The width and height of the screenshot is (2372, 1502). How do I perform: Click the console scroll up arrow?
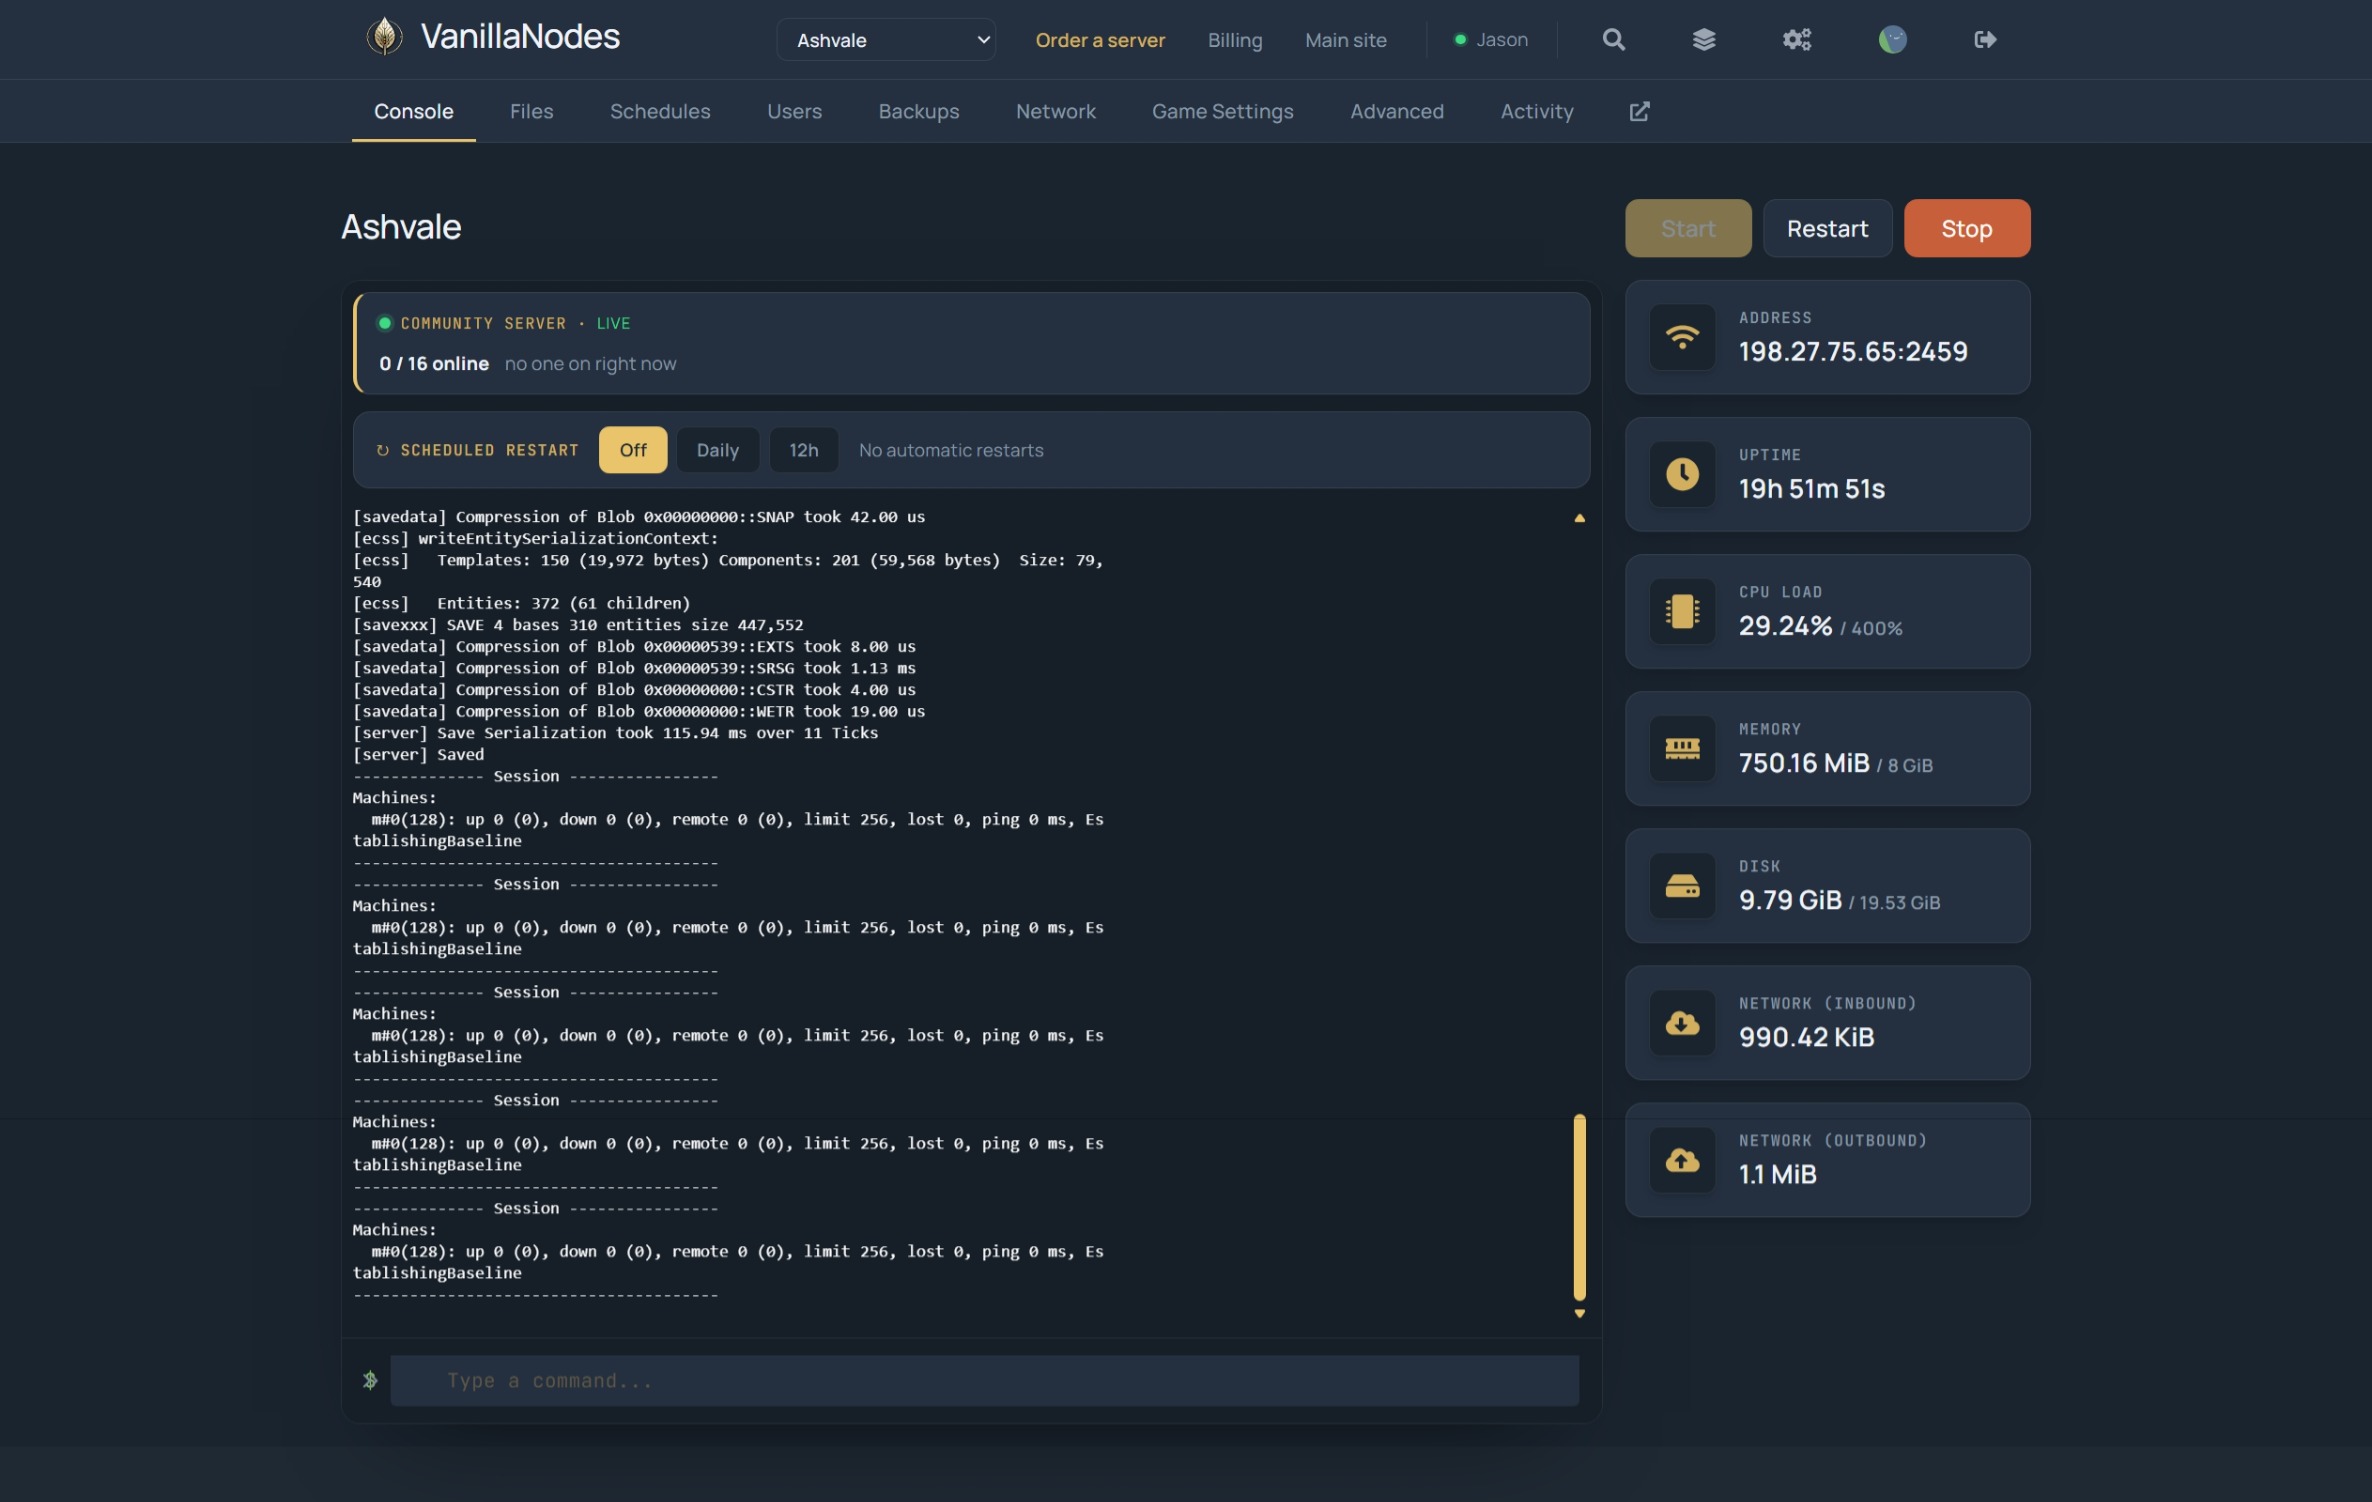click(x=1579, y=518)
